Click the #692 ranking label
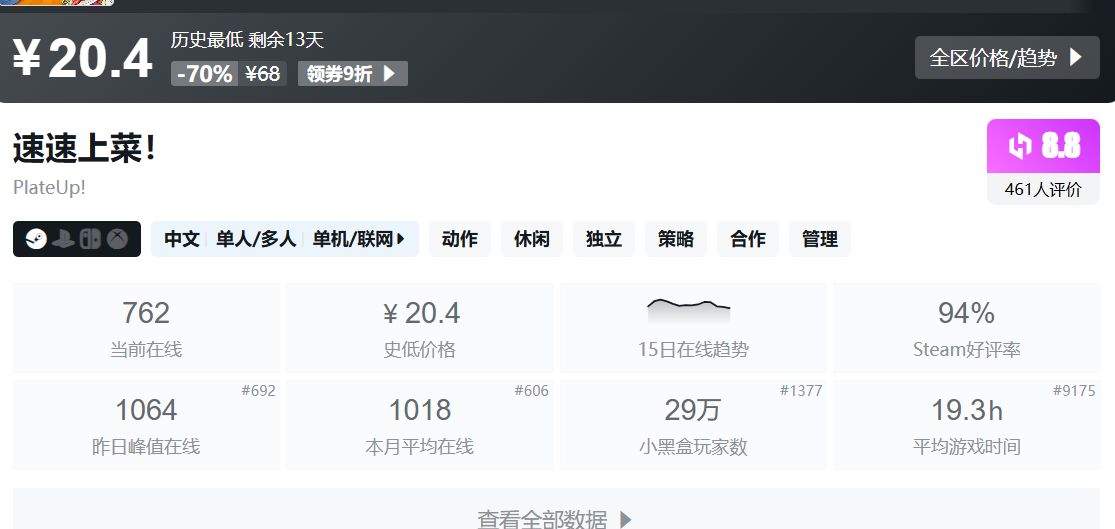The height and width of the screenshot is (529, 1115). pyautogui.click(x=258, y=390)
